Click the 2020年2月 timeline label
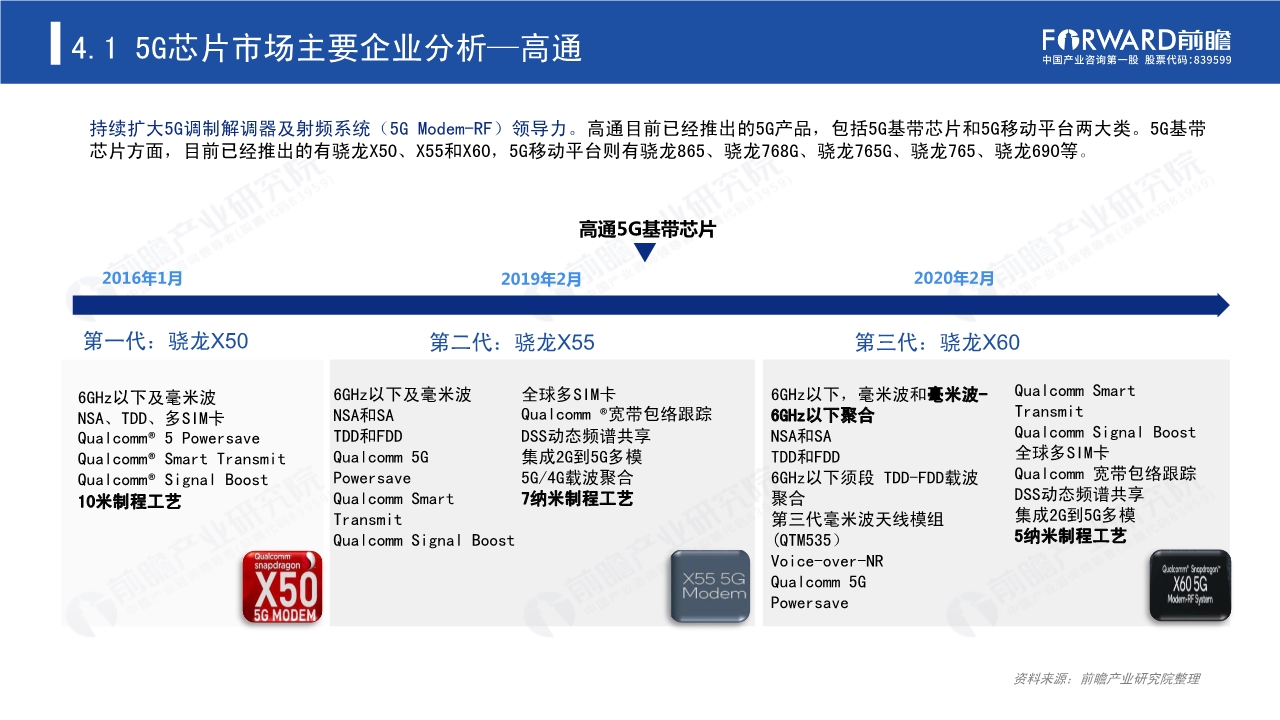1280x720 pixels. [x=953, y=277]
